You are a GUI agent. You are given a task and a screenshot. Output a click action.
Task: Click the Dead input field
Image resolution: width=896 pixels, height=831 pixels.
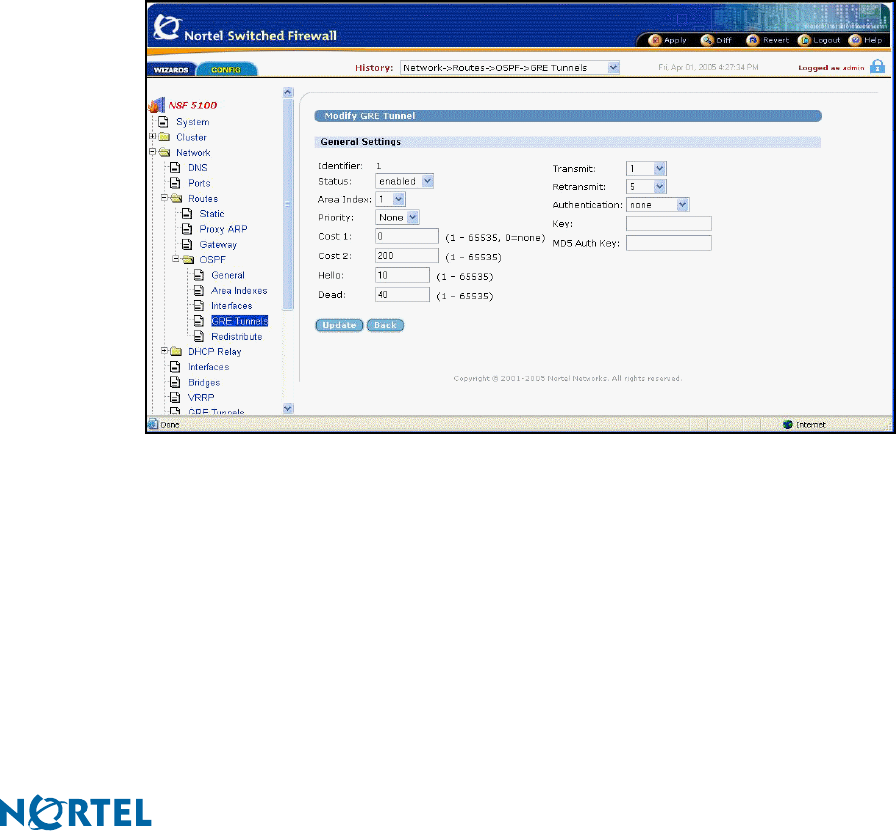click(402, 294)
